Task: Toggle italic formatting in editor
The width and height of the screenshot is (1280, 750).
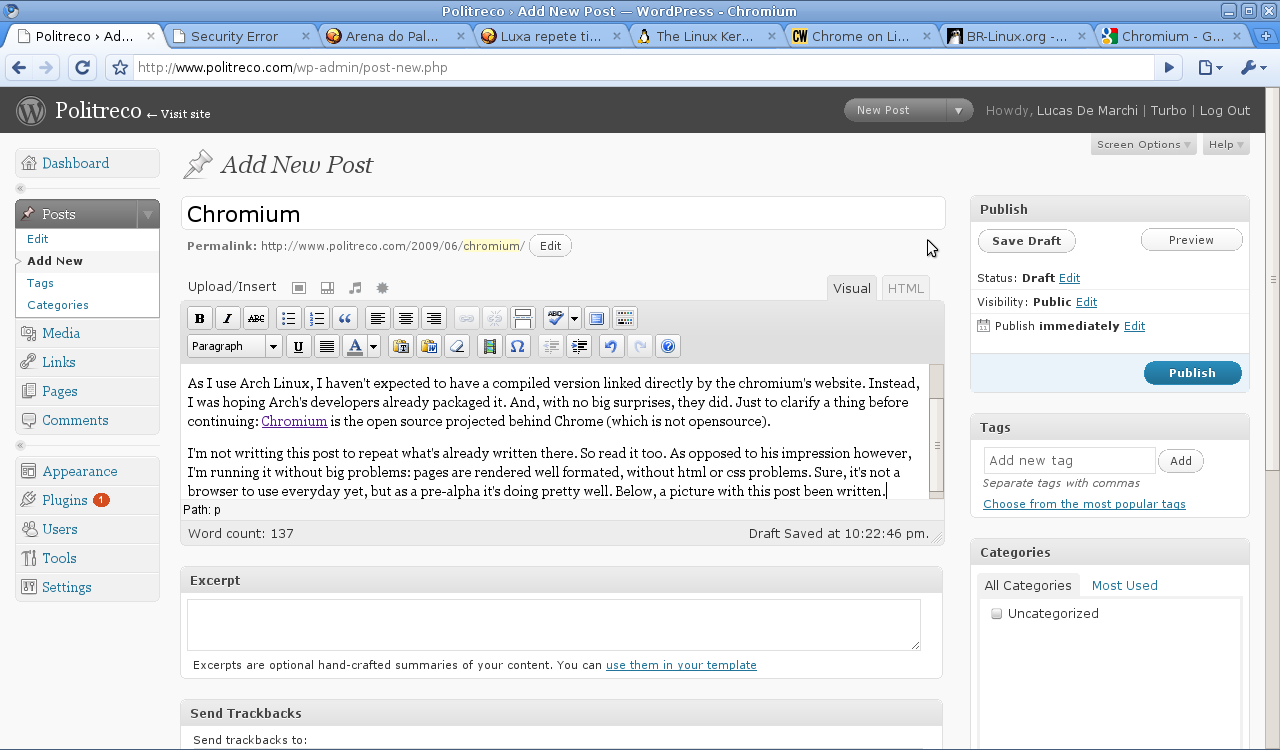Action: 228,318
